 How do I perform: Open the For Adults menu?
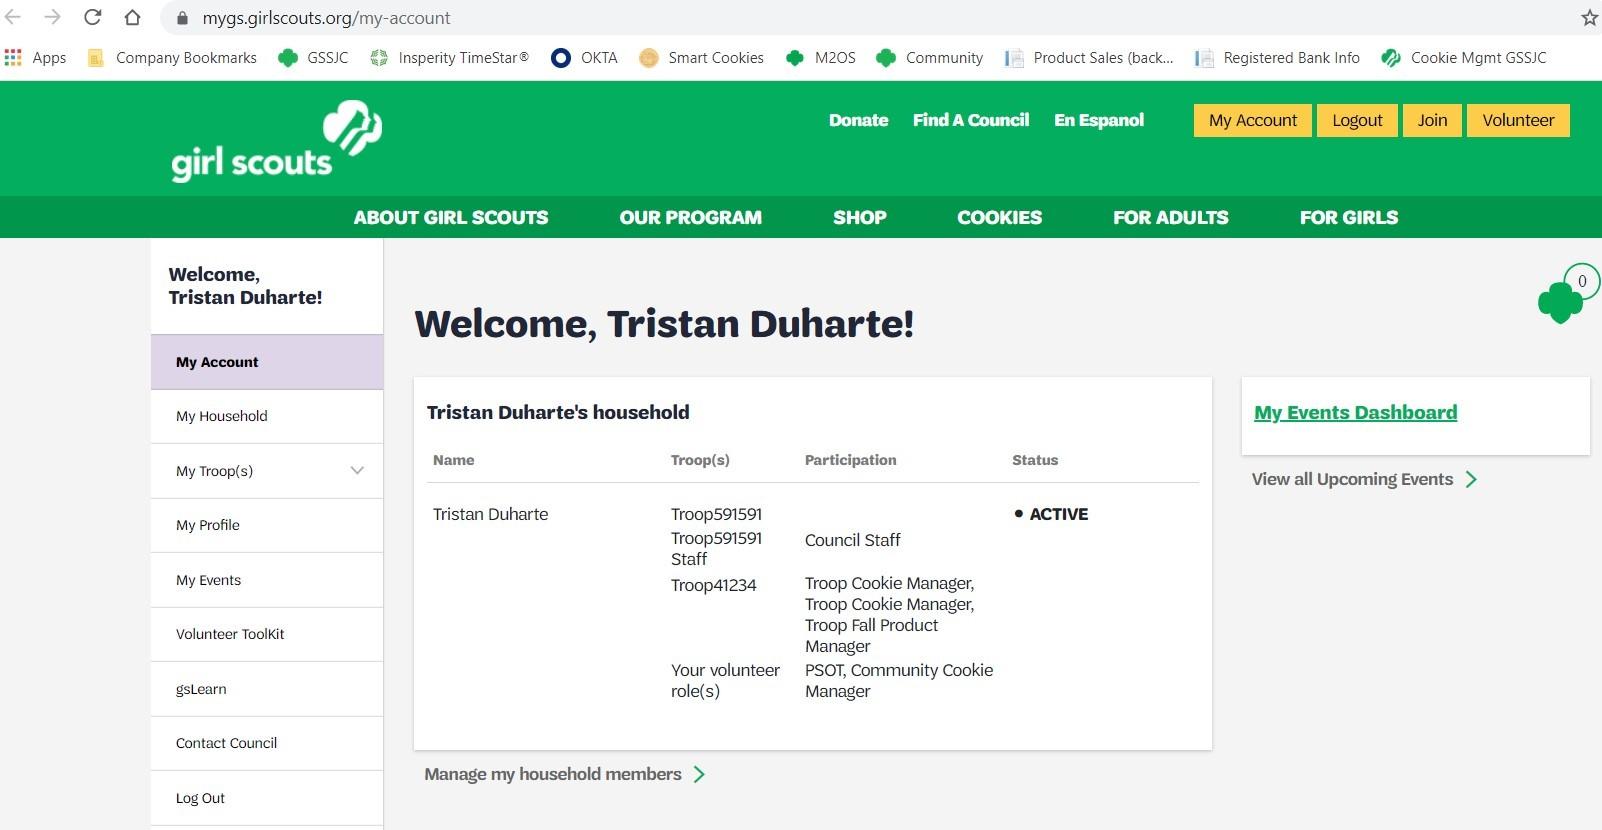(x=1171, y=217)
